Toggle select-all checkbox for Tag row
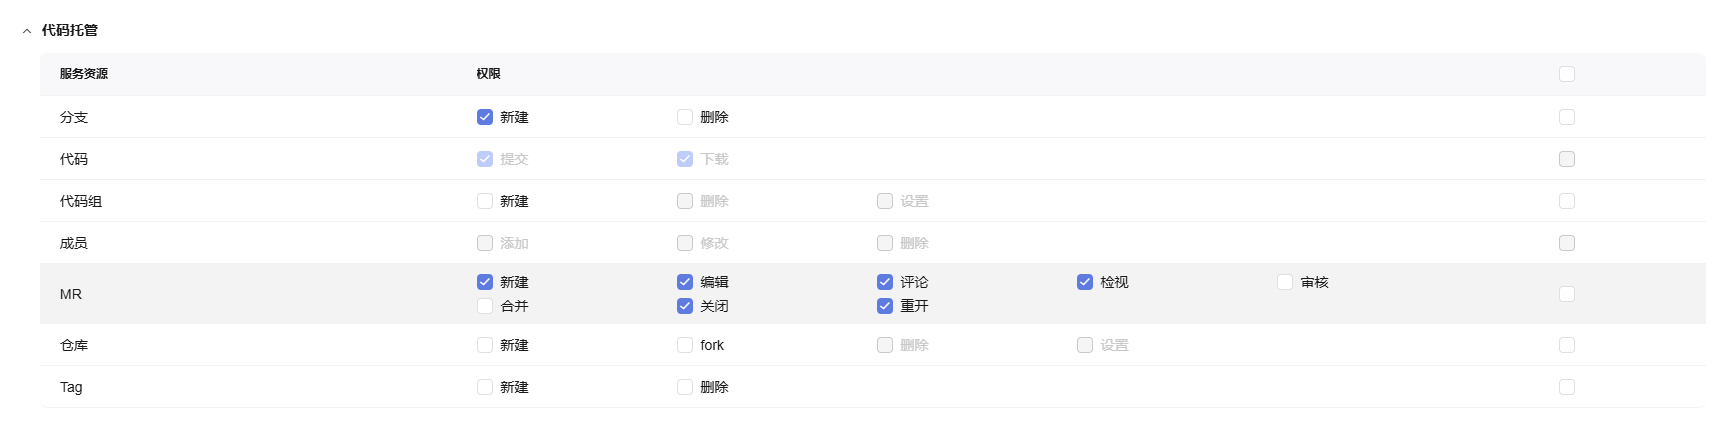The image size is (1726, 424). click(x=1567, y=387)
